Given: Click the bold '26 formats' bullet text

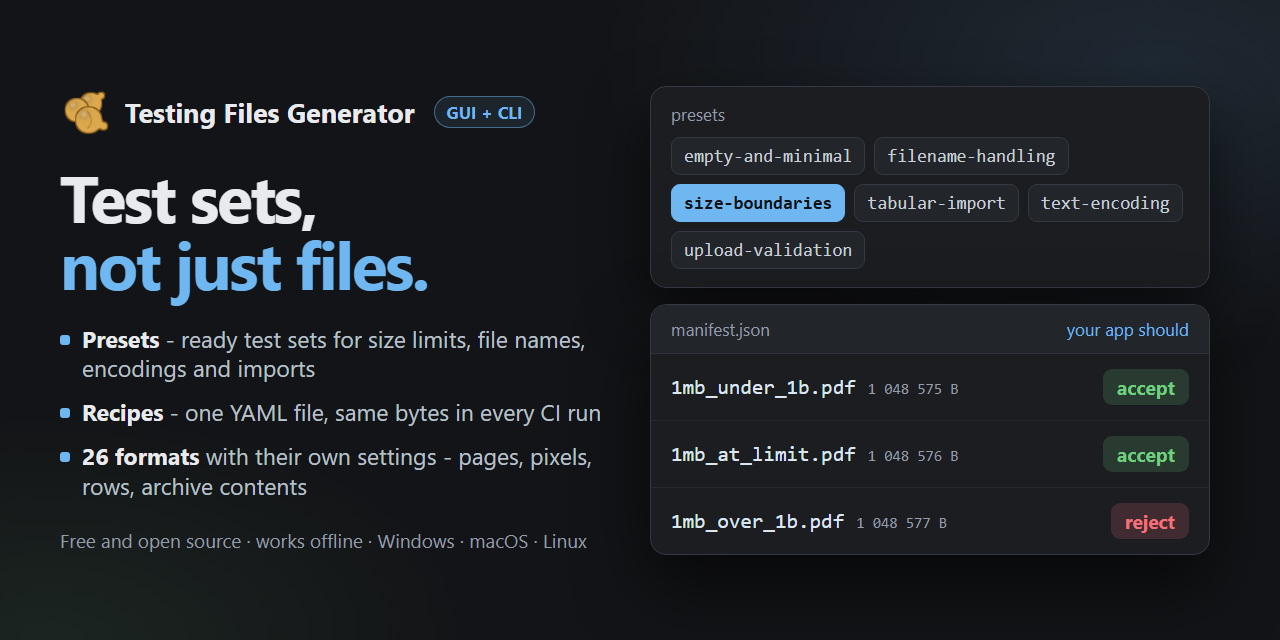Looking at the screenshot, I should coord(141,458).
